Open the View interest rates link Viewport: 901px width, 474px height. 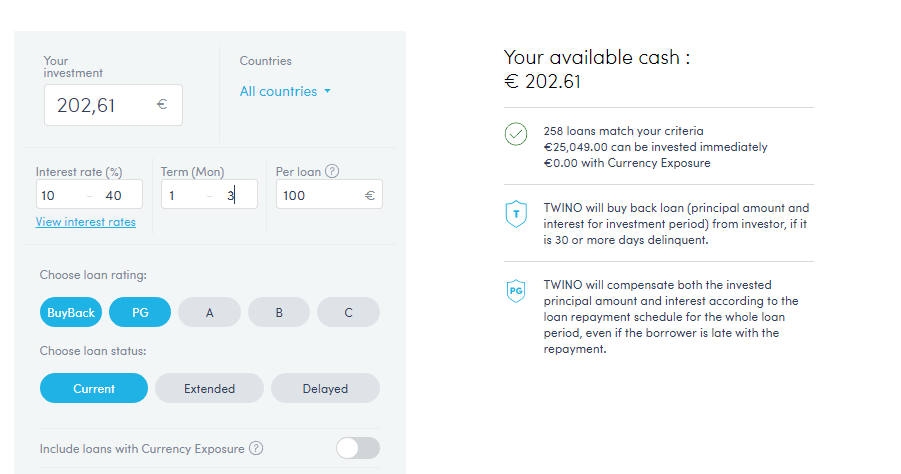click(x=86, y=222)
